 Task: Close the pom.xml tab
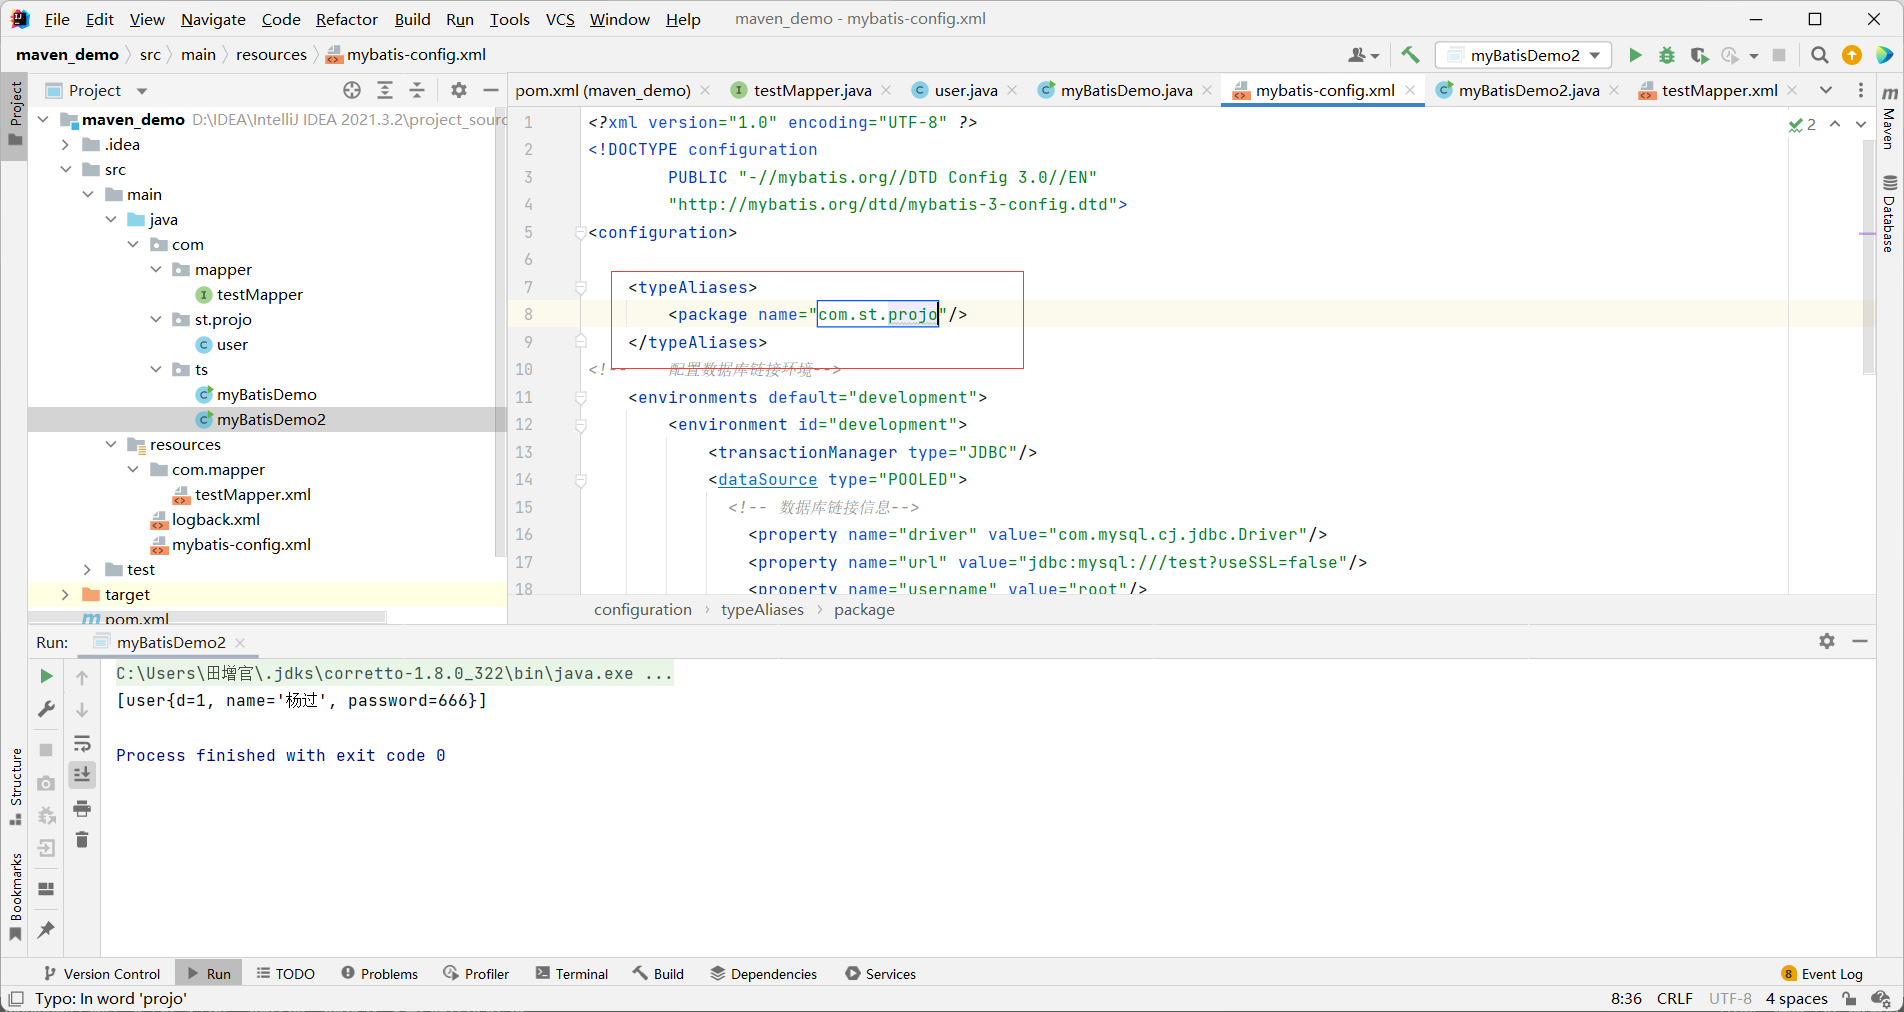point(705,90)
